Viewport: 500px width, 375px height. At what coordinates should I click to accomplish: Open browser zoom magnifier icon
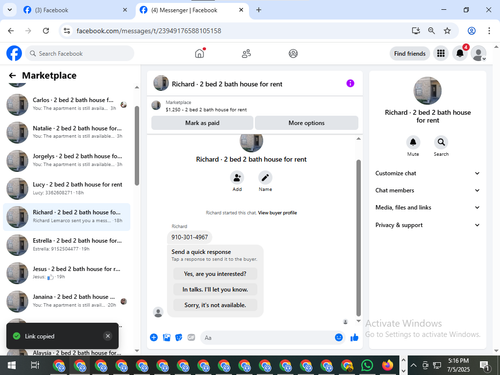tap(431, 31)
